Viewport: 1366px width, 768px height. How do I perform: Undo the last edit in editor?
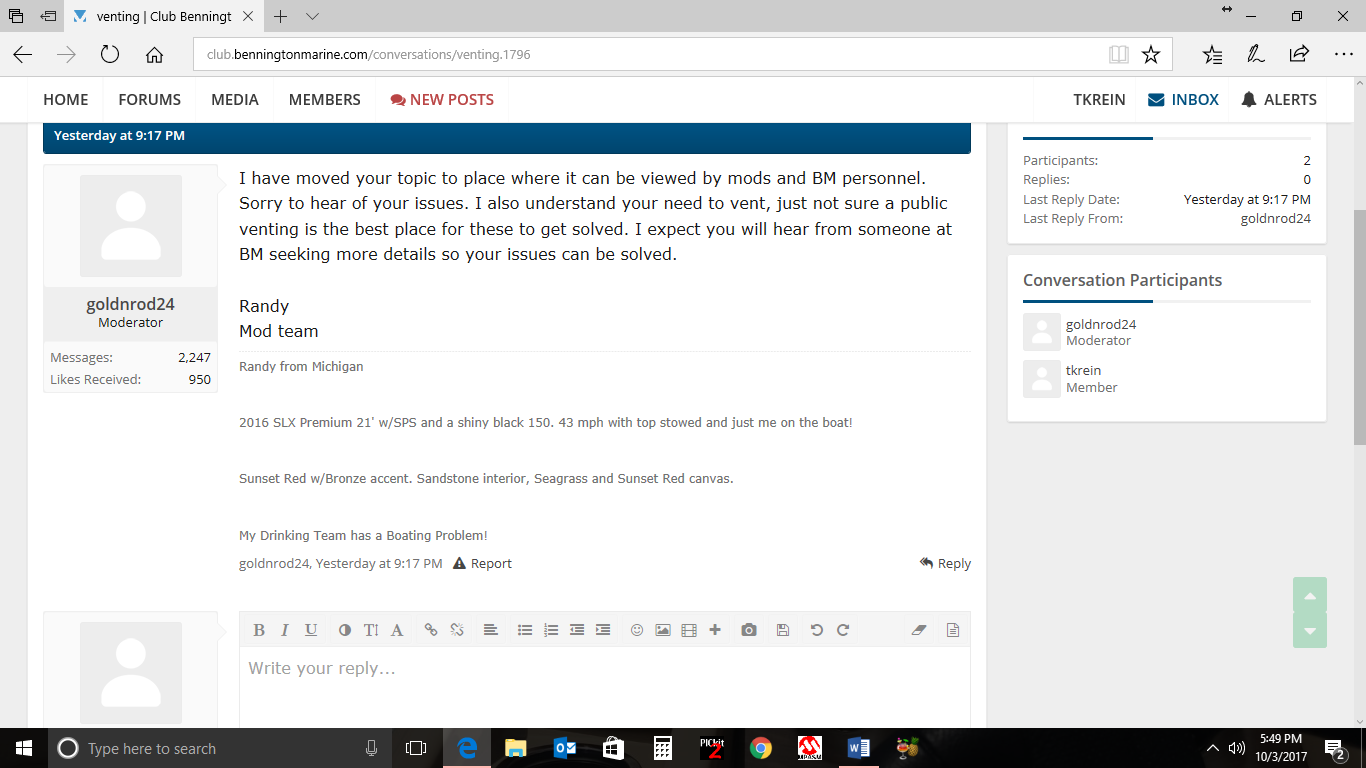tap(817, 630)
